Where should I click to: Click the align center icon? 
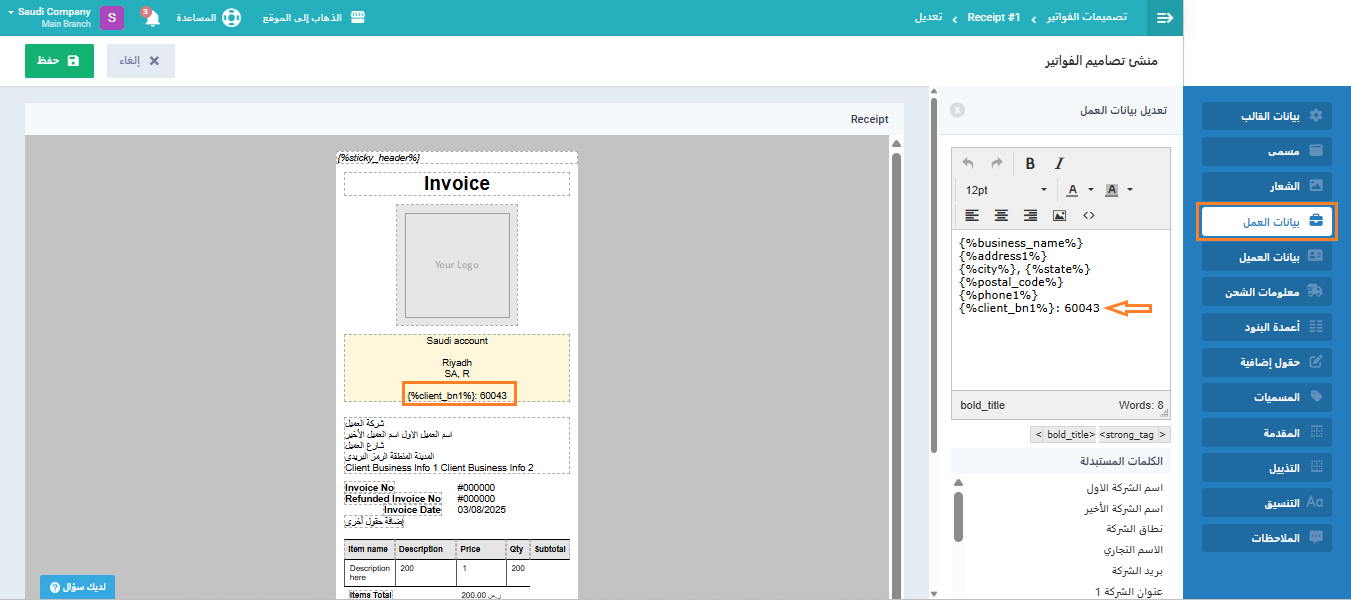coord(1001,215)
